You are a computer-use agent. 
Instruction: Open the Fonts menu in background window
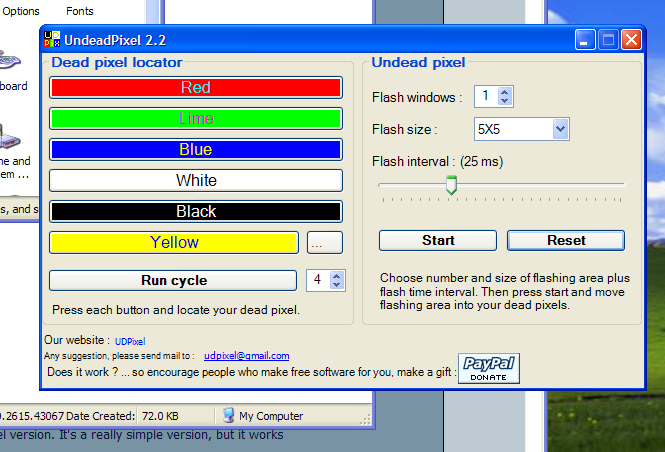pyautogui.click(x=80, y=11)
